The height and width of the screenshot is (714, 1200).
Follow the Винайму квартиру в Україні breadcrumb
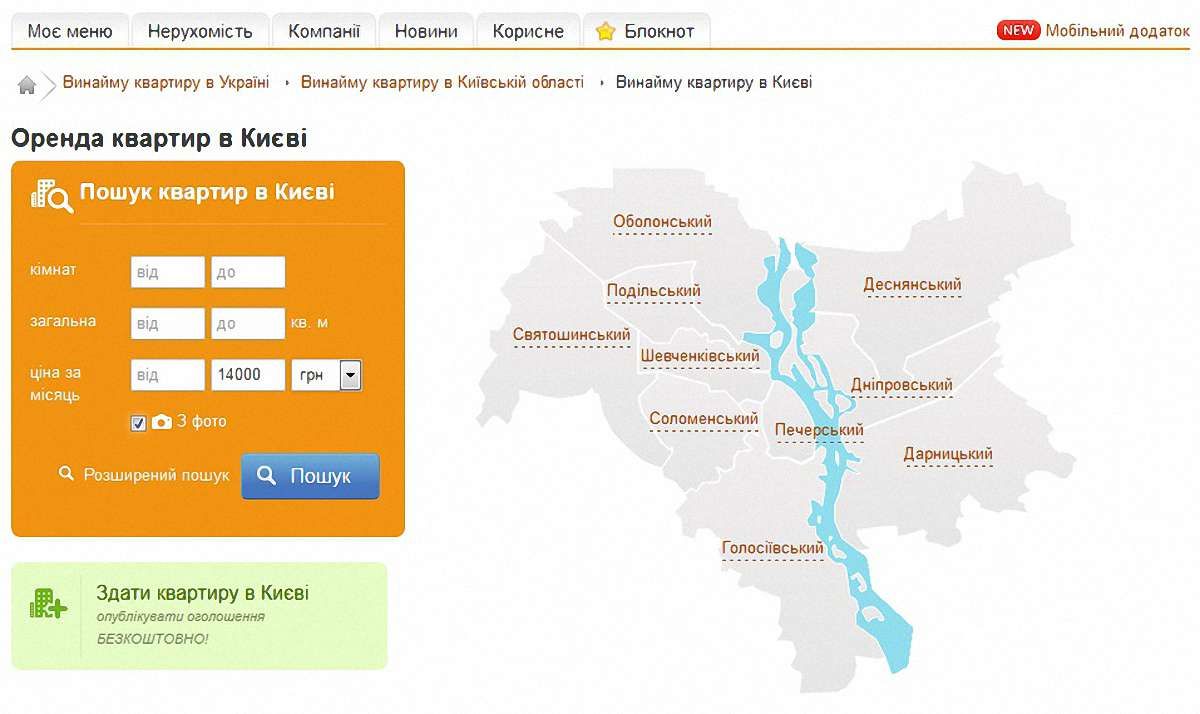(166, 82)
